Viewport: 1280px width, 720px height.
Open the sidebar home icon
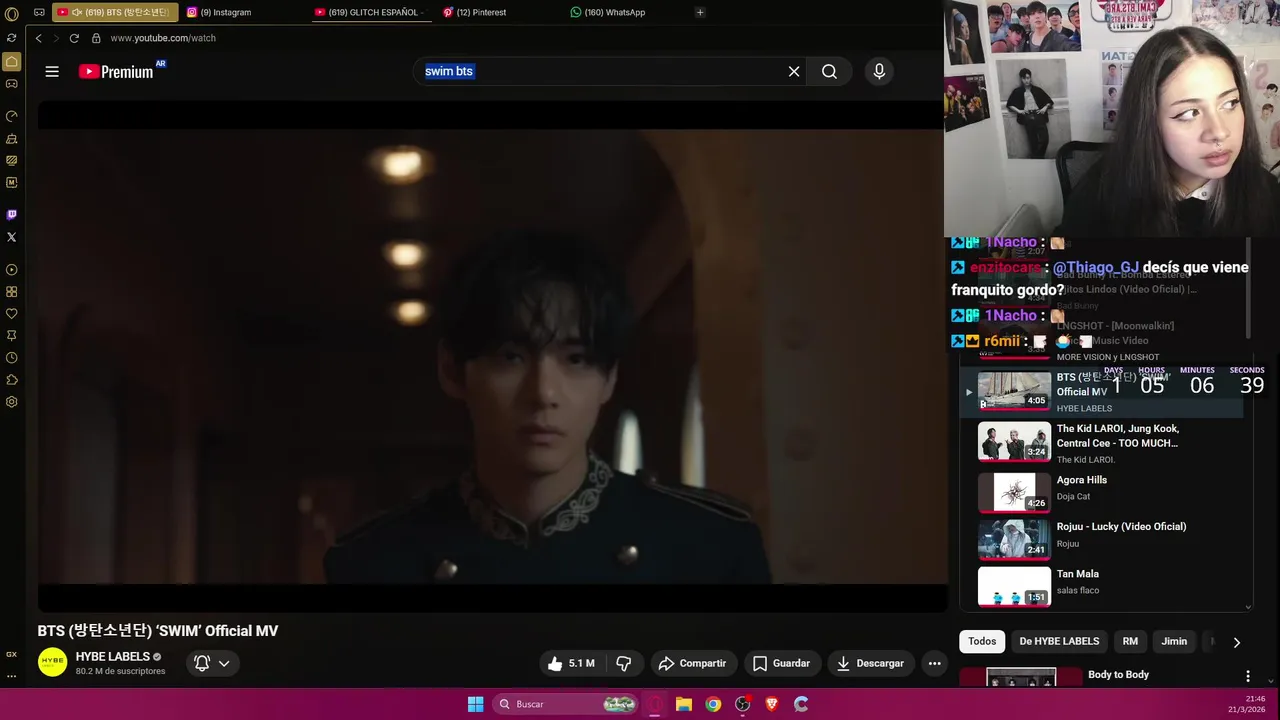pyautogui.click(x=12, y=62)
